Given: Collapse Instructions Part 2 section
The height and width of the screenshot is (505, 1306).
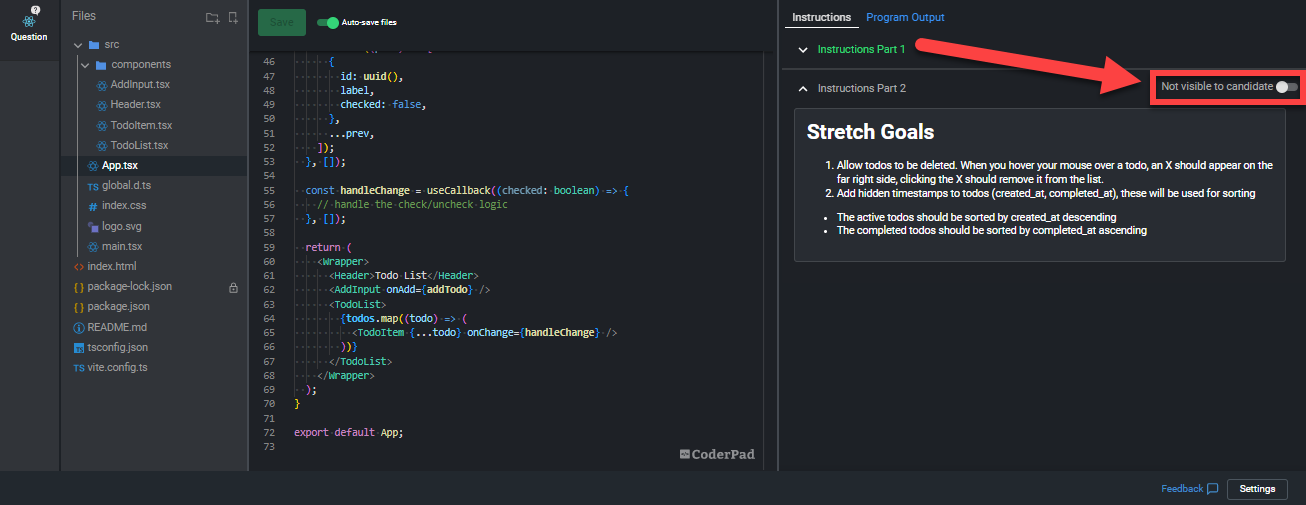Looking at the screenshot, I should pos(802,88).
